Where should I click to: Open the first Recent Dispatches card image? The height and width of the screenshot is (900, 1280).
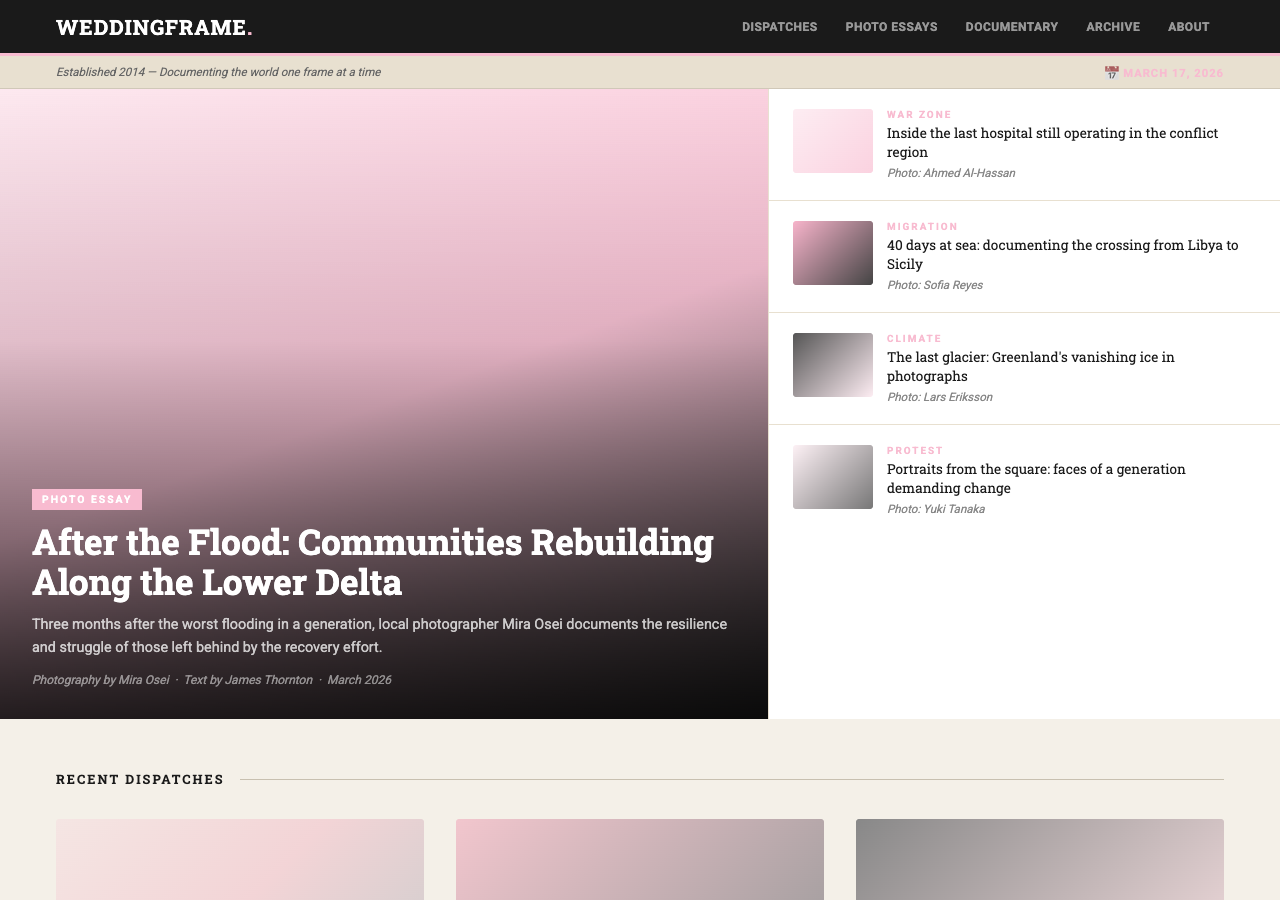[240, 860]
